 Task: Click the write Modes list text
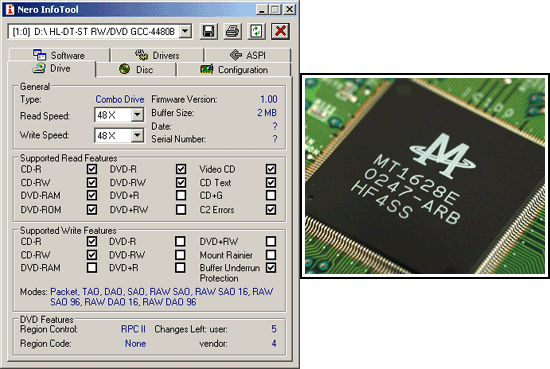click(161, 297)
